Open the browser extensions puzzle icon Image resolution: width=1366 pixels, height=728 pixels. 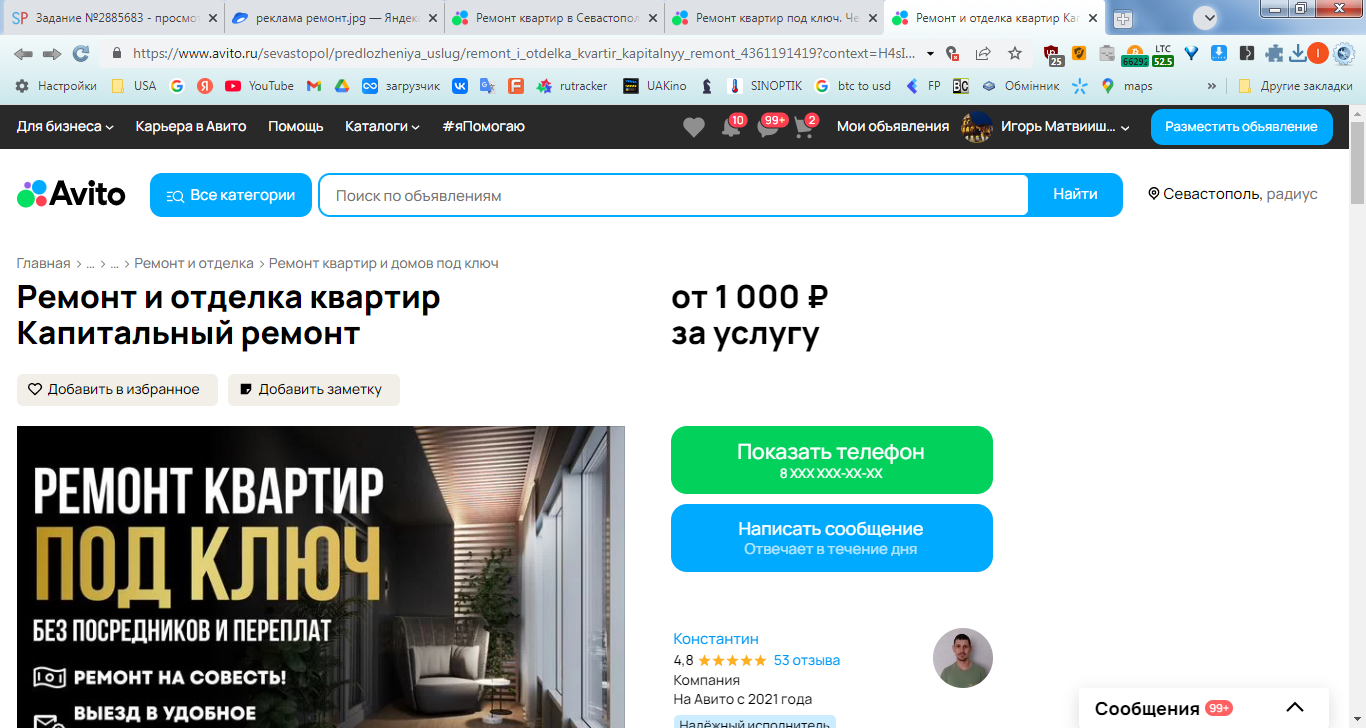tap(1274, 54)
